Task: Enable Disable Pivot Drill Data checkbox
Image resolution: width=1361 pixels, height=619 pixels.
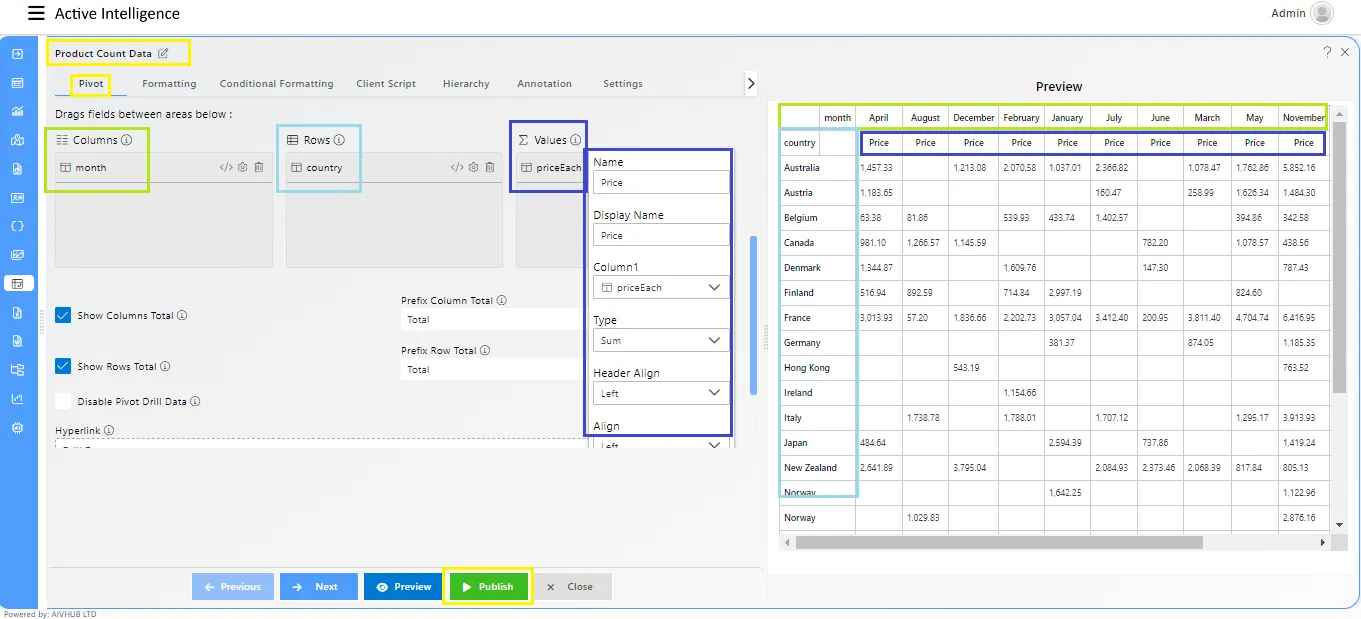Action: (63, 401)
